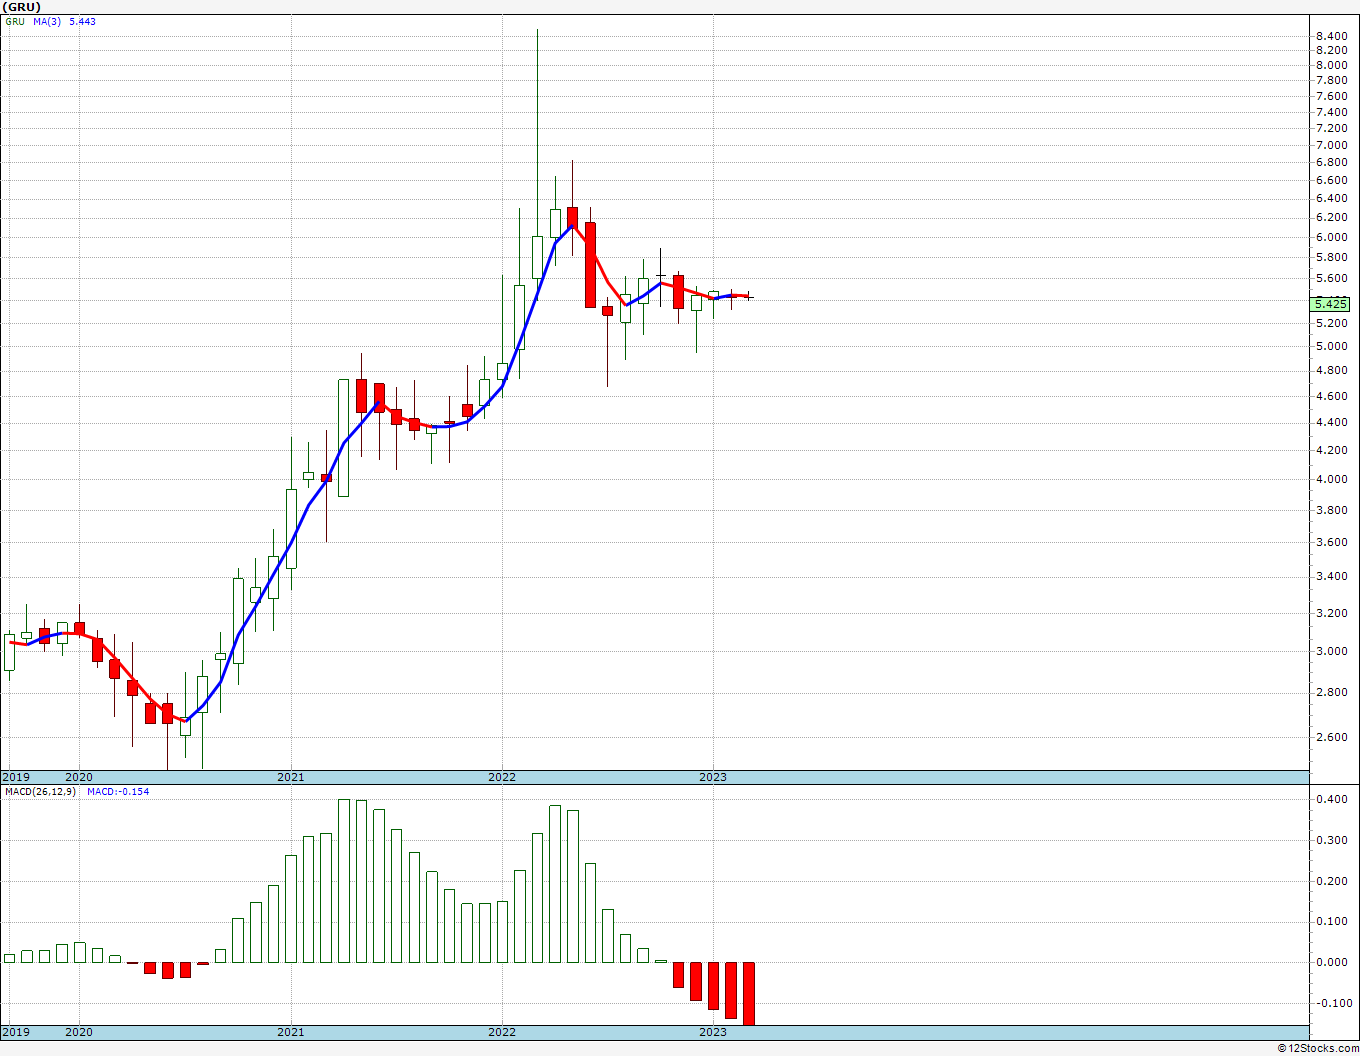Click 5.600 on the price axis
This screenshot has height=1056, width=1360.
click(1331, 278)
